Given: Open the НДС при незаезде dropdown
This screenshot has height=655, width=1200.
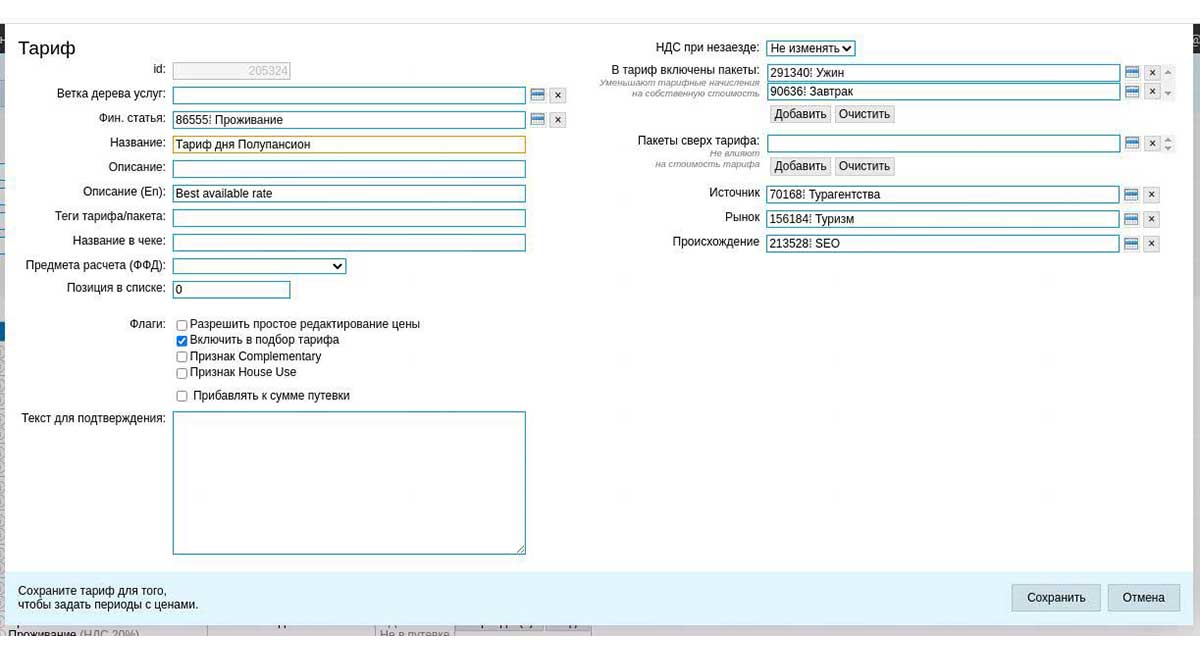Looking at the screenshot, I should click(x=810, y=48).
